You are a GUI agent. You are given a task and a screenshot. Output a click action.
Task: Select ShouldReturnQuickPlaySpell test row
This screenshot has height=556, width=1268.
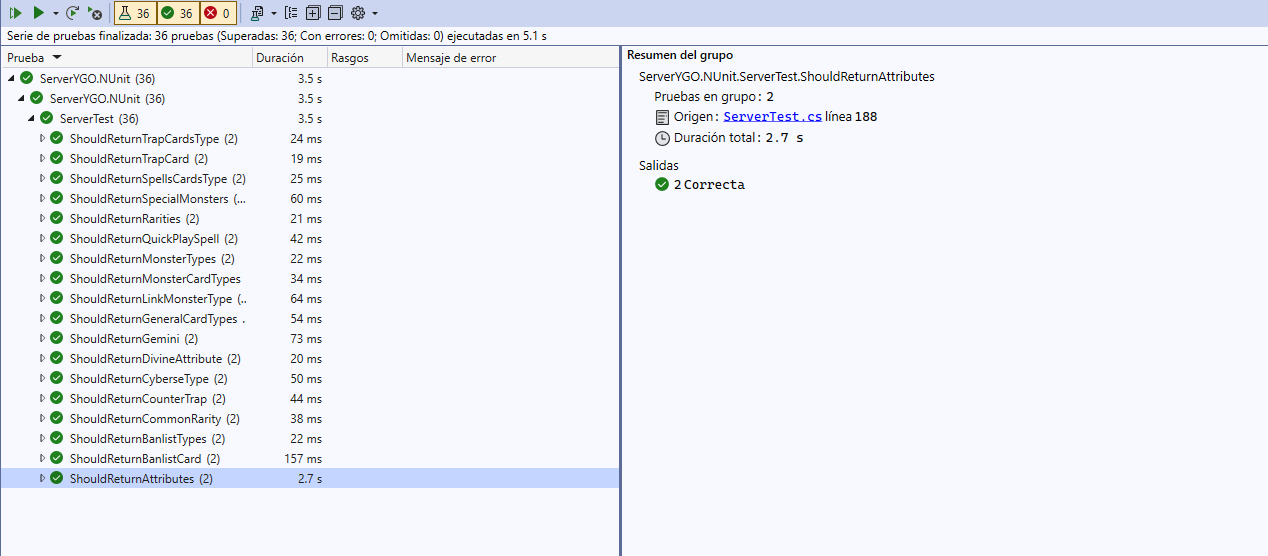coord(310,238)
